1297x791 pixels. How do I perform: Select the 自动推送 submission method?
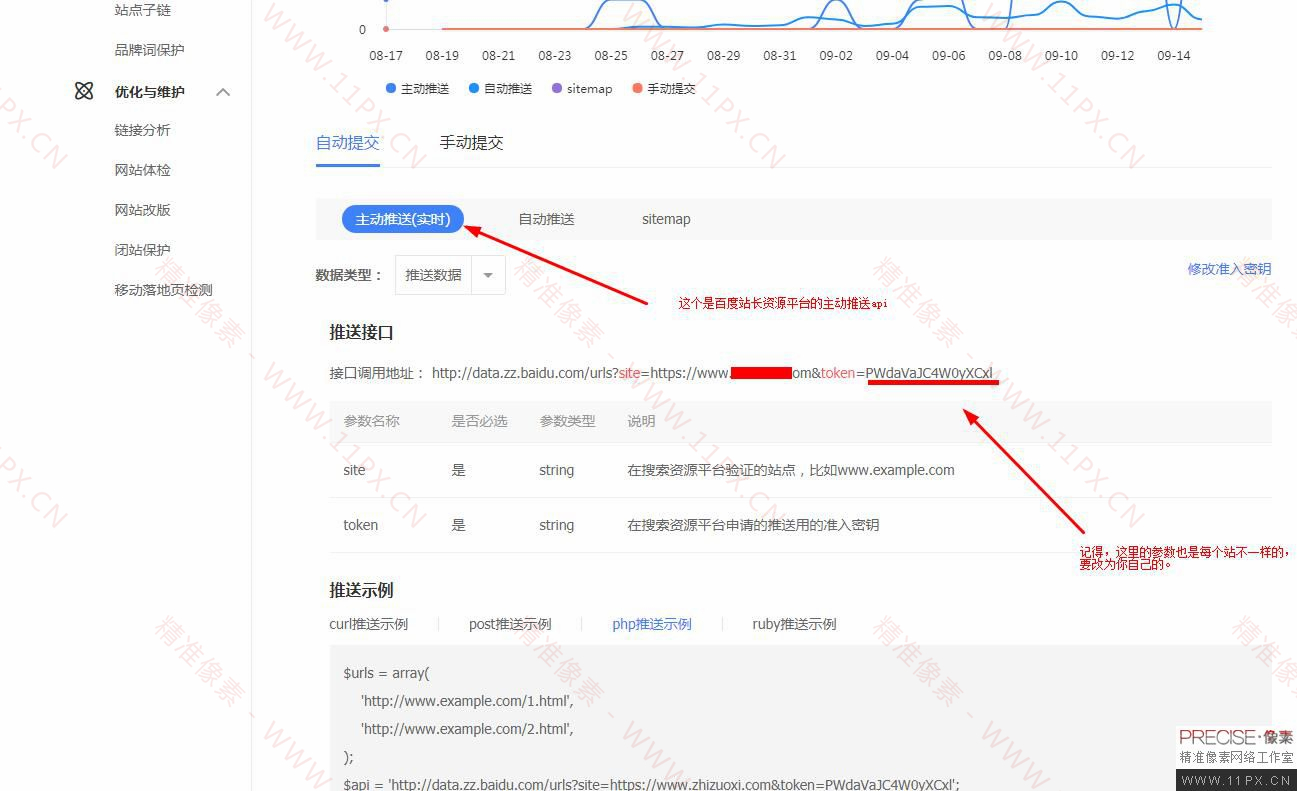point(546,219)
